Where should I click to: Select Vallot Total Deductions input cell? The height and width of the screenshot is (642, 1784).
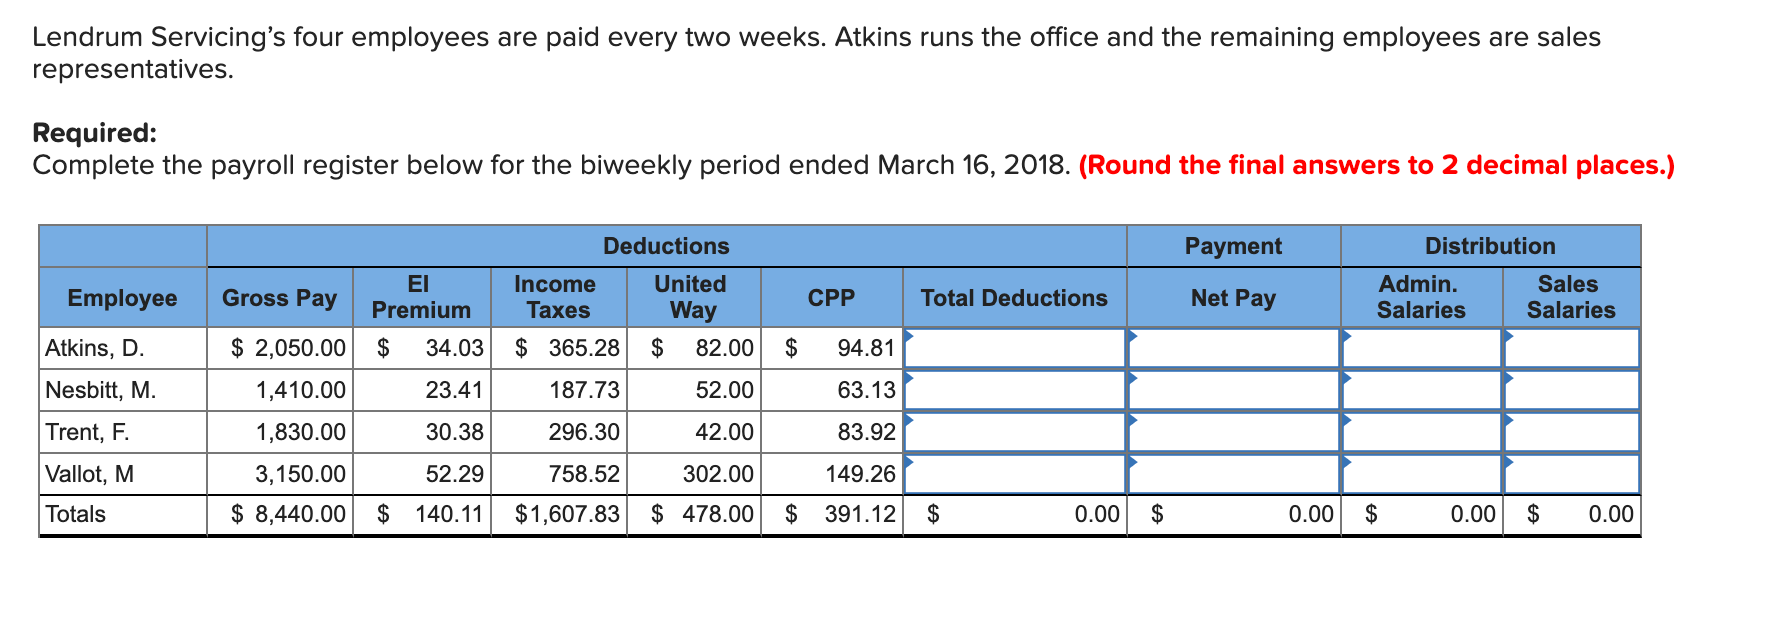point(1015,474)
